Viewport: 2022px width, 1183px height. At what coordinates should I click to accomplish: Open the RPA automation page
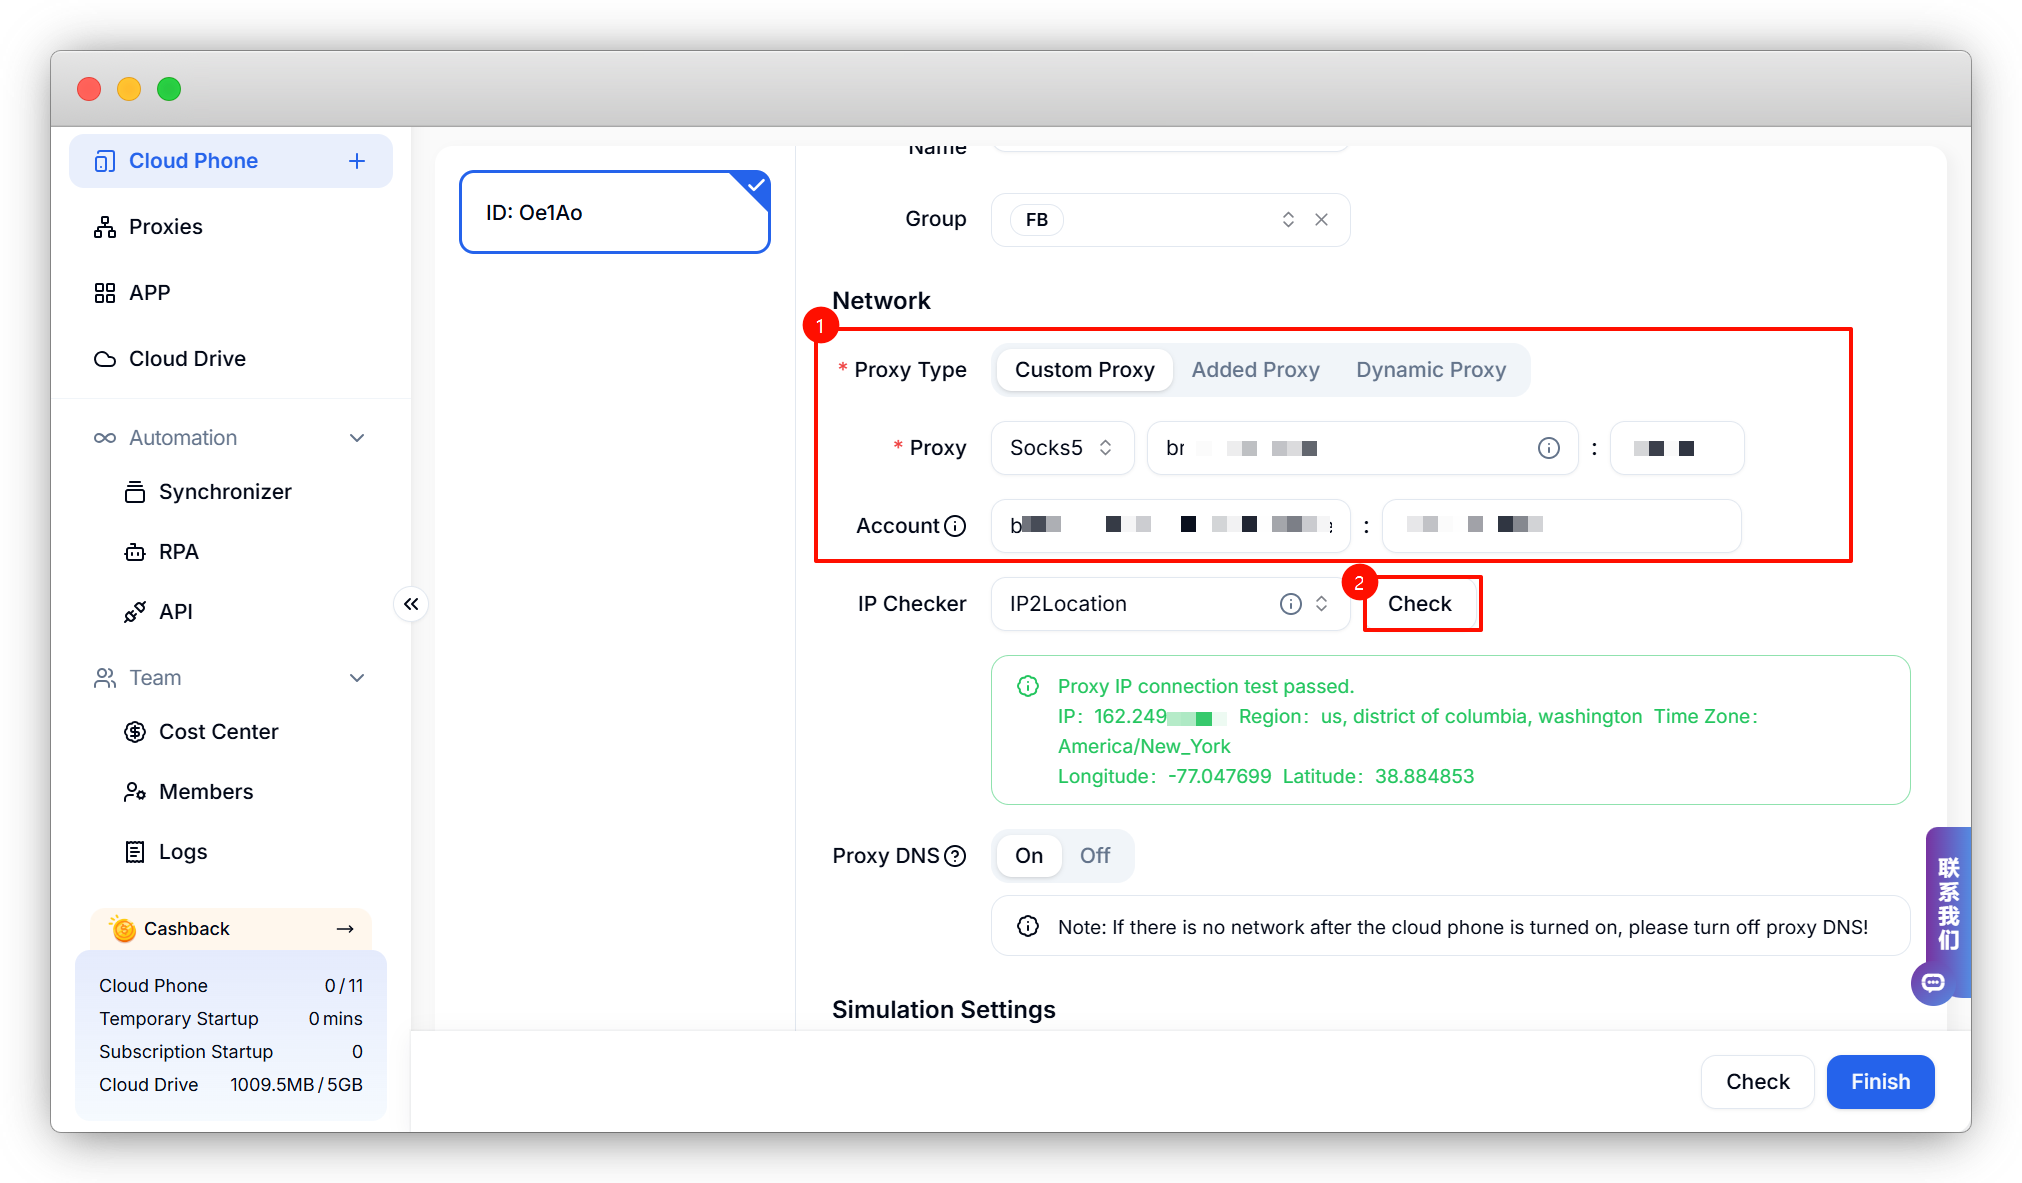pyautogui.click(x=178, y=552)
